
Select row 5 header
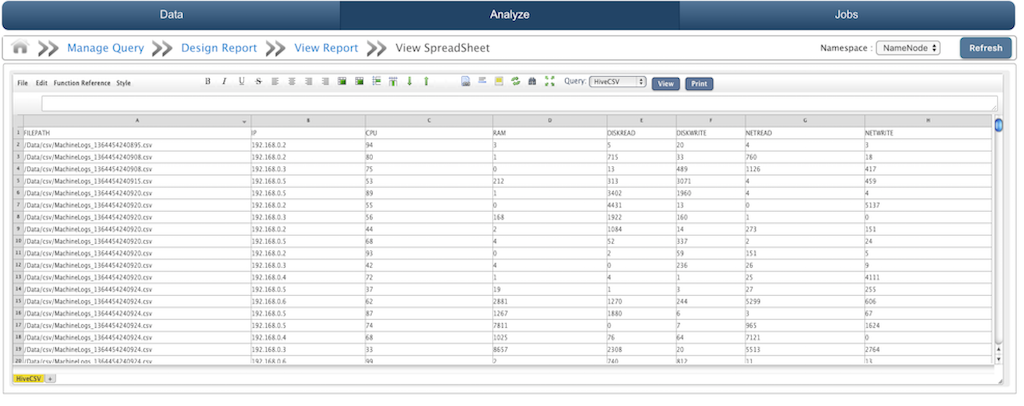click(x=18, y=181)
